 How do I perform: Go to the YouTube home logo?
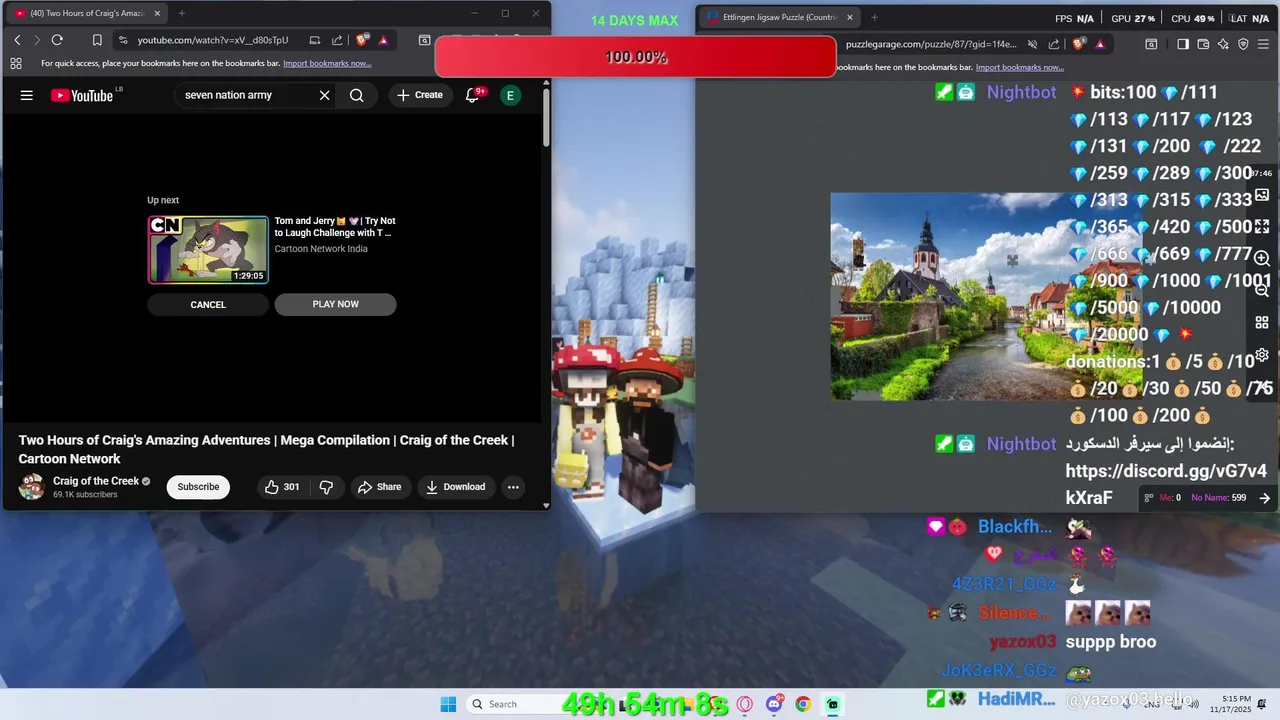click(x=82, y=95)
